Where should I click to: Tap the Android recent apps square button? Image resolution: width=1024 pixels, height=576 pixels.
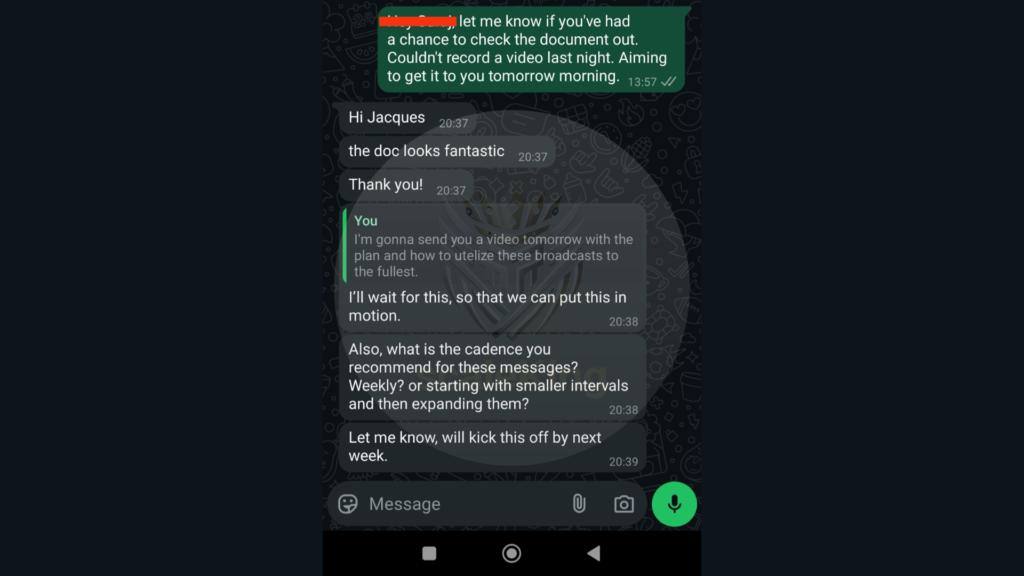pos(429,554)
